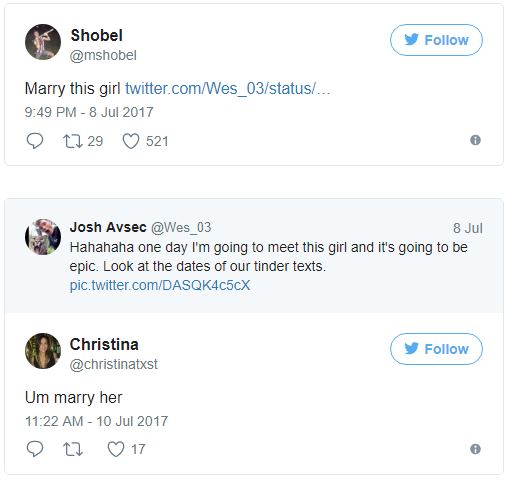Open the twitter.com/Wes_03/status link

[x=228, y=89]
